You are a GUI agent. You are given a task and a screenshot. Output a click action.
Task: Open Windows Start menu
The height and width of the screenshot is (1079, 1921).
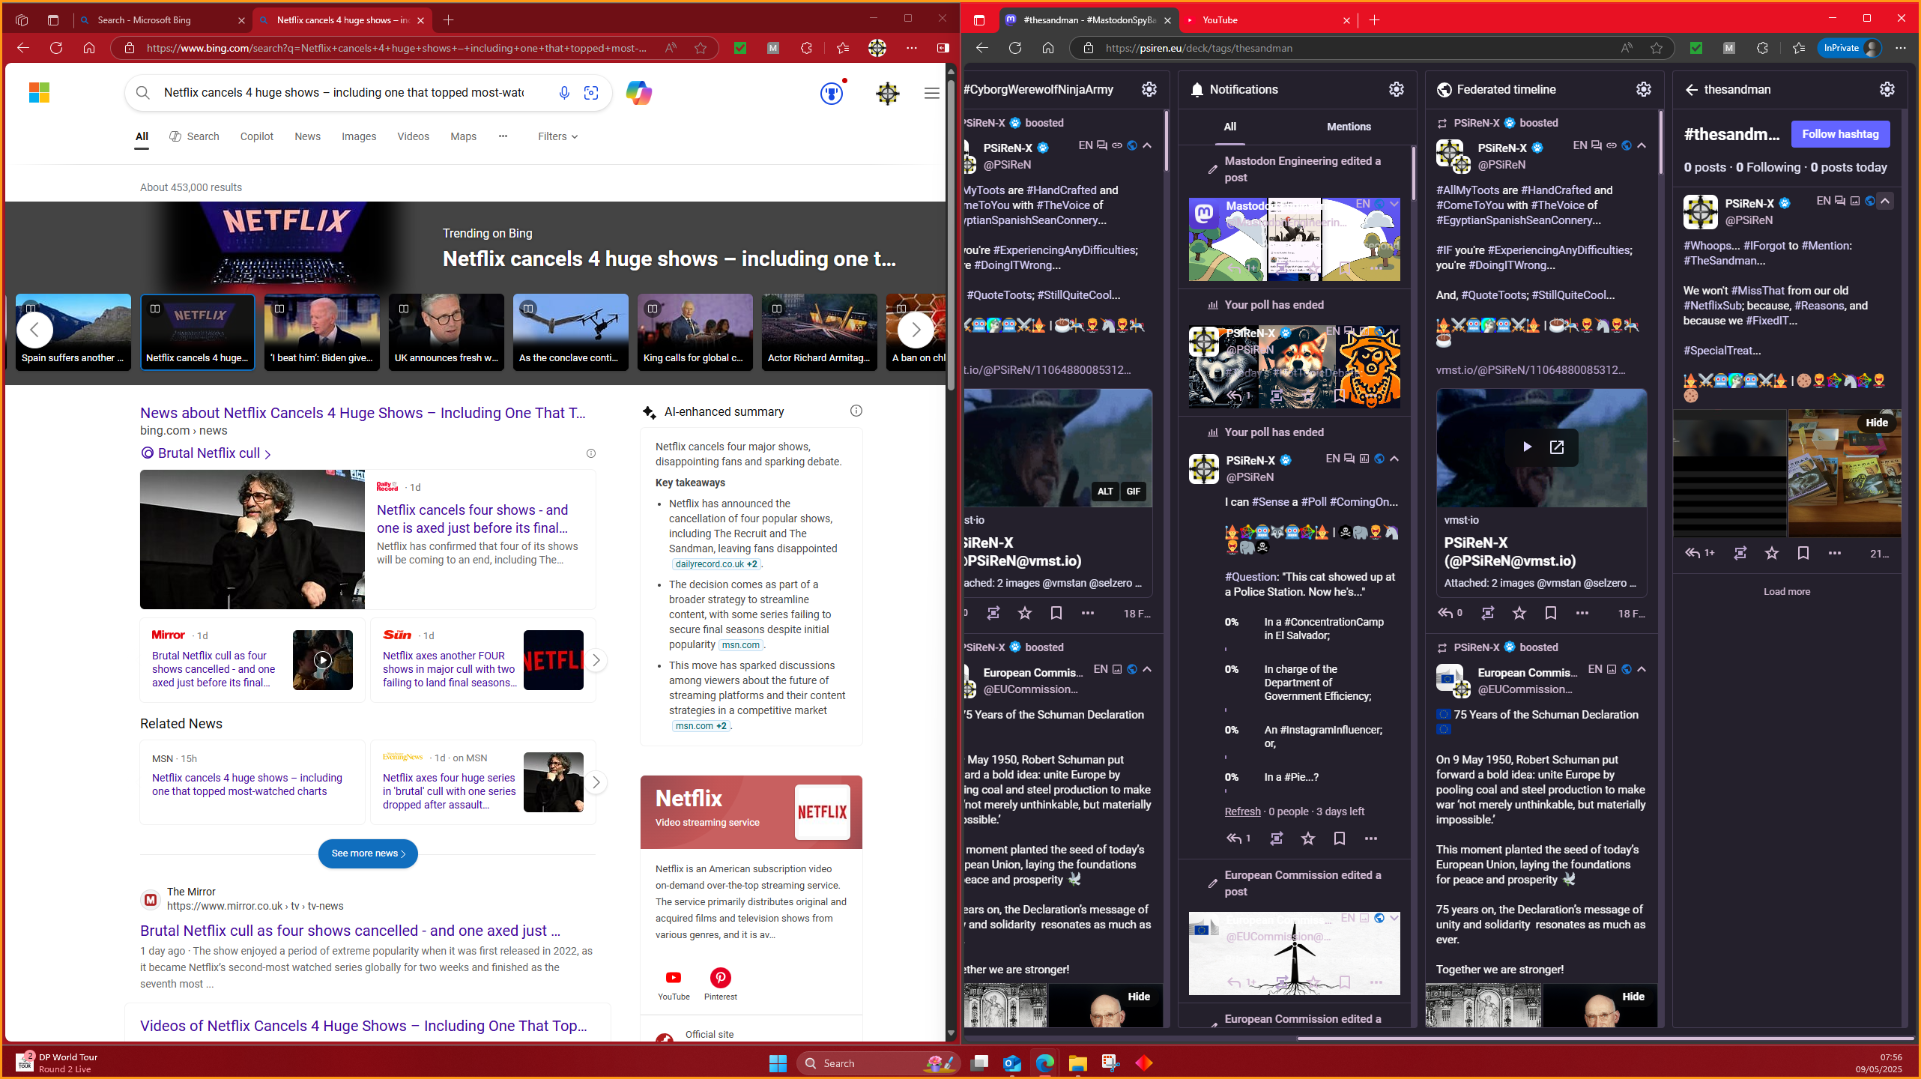coord(778,1062)
